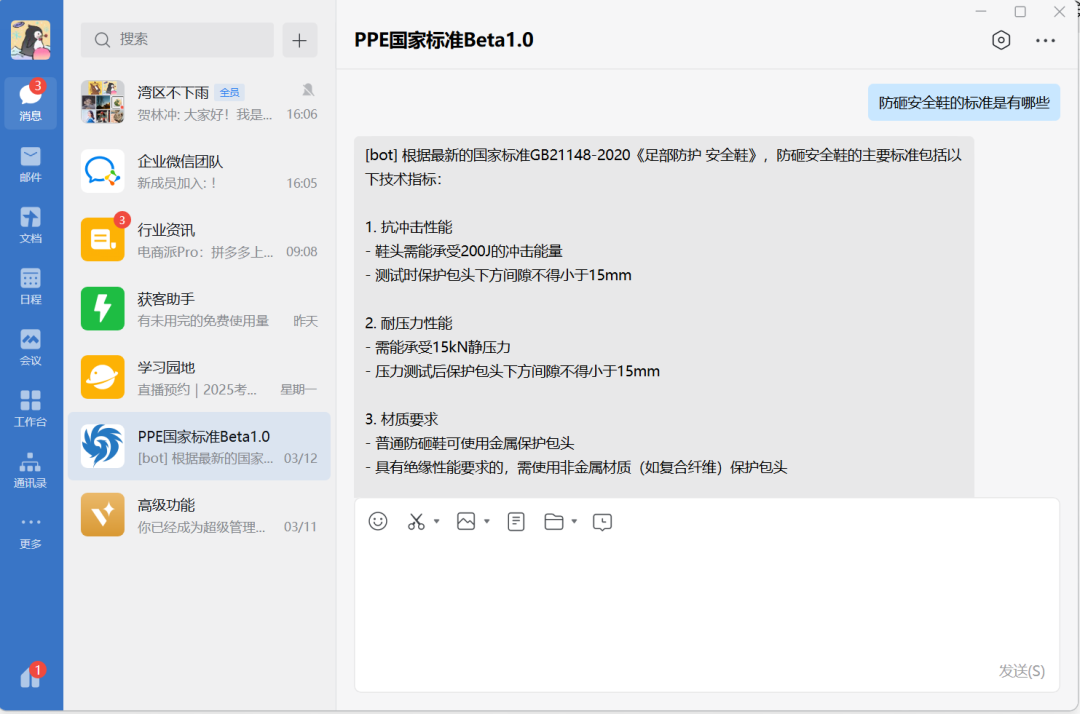Open the 学习园地 conversation

point(199,377)
